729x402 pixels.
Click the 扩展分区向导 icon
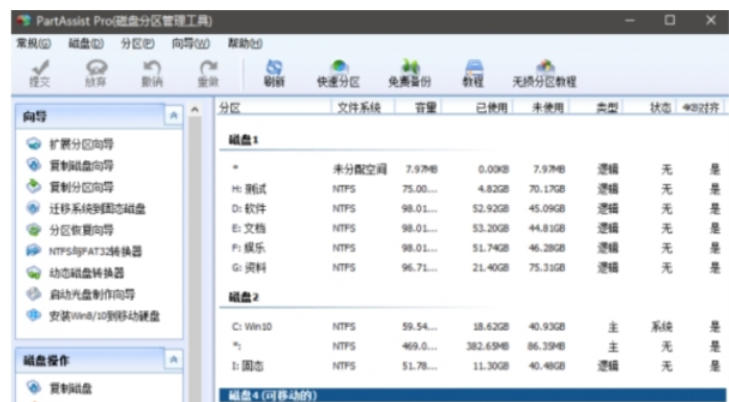pos(33,144)
